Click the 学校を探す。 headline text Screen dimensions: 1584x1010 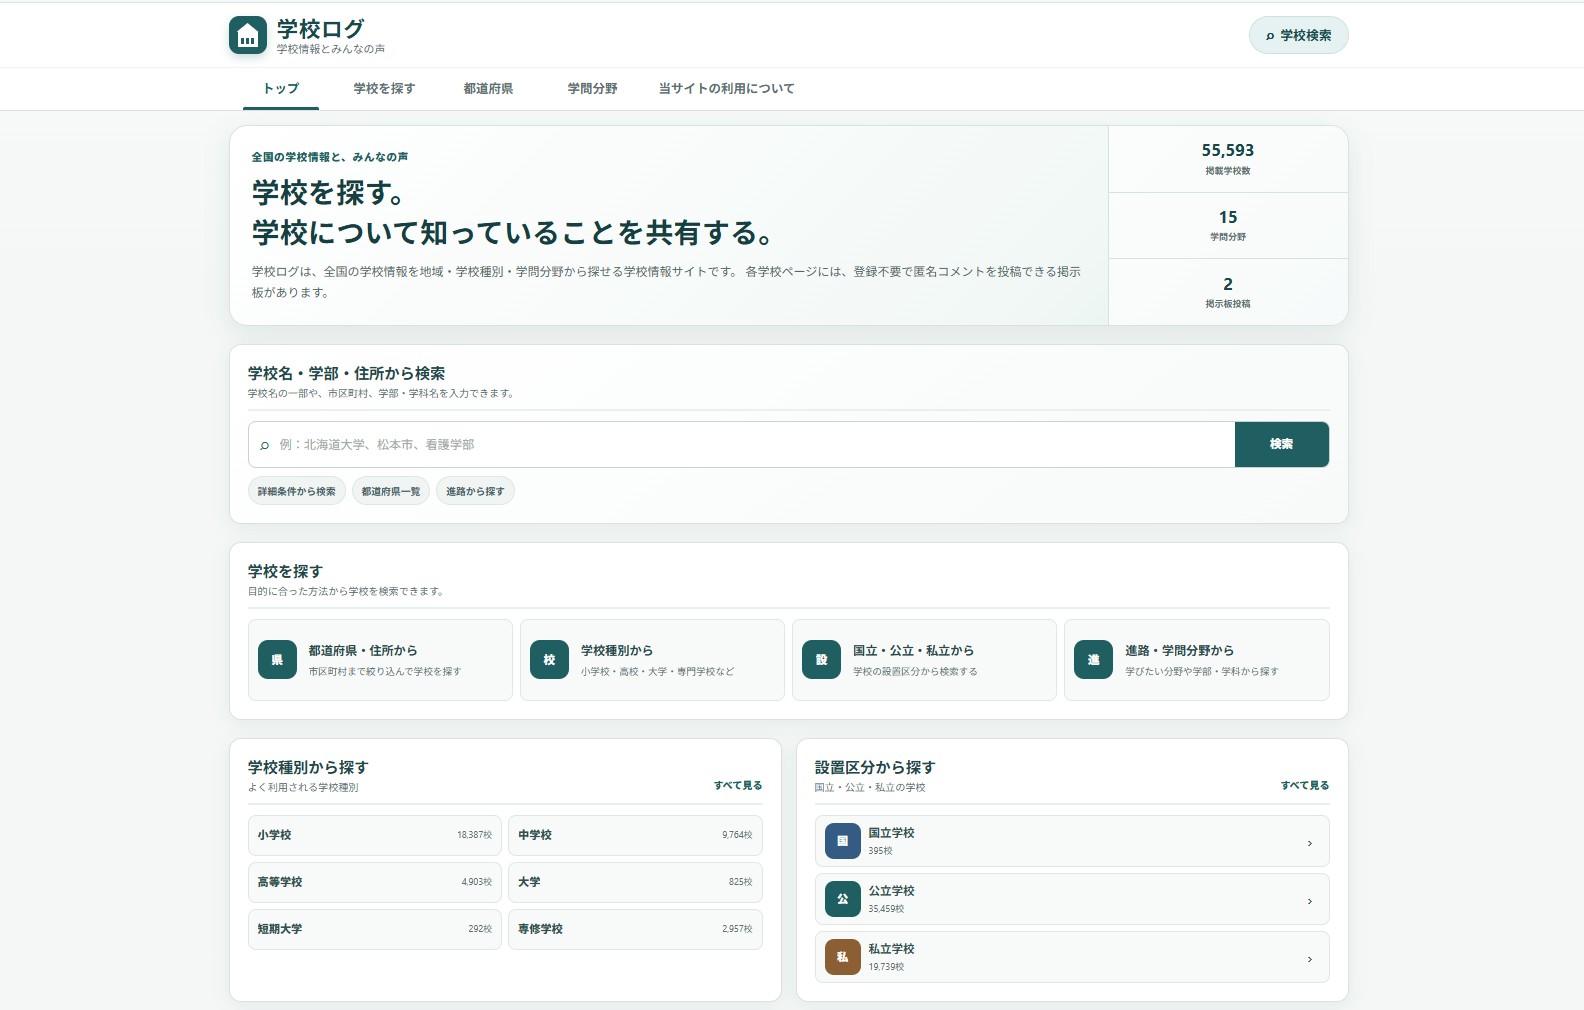point(328,192)
